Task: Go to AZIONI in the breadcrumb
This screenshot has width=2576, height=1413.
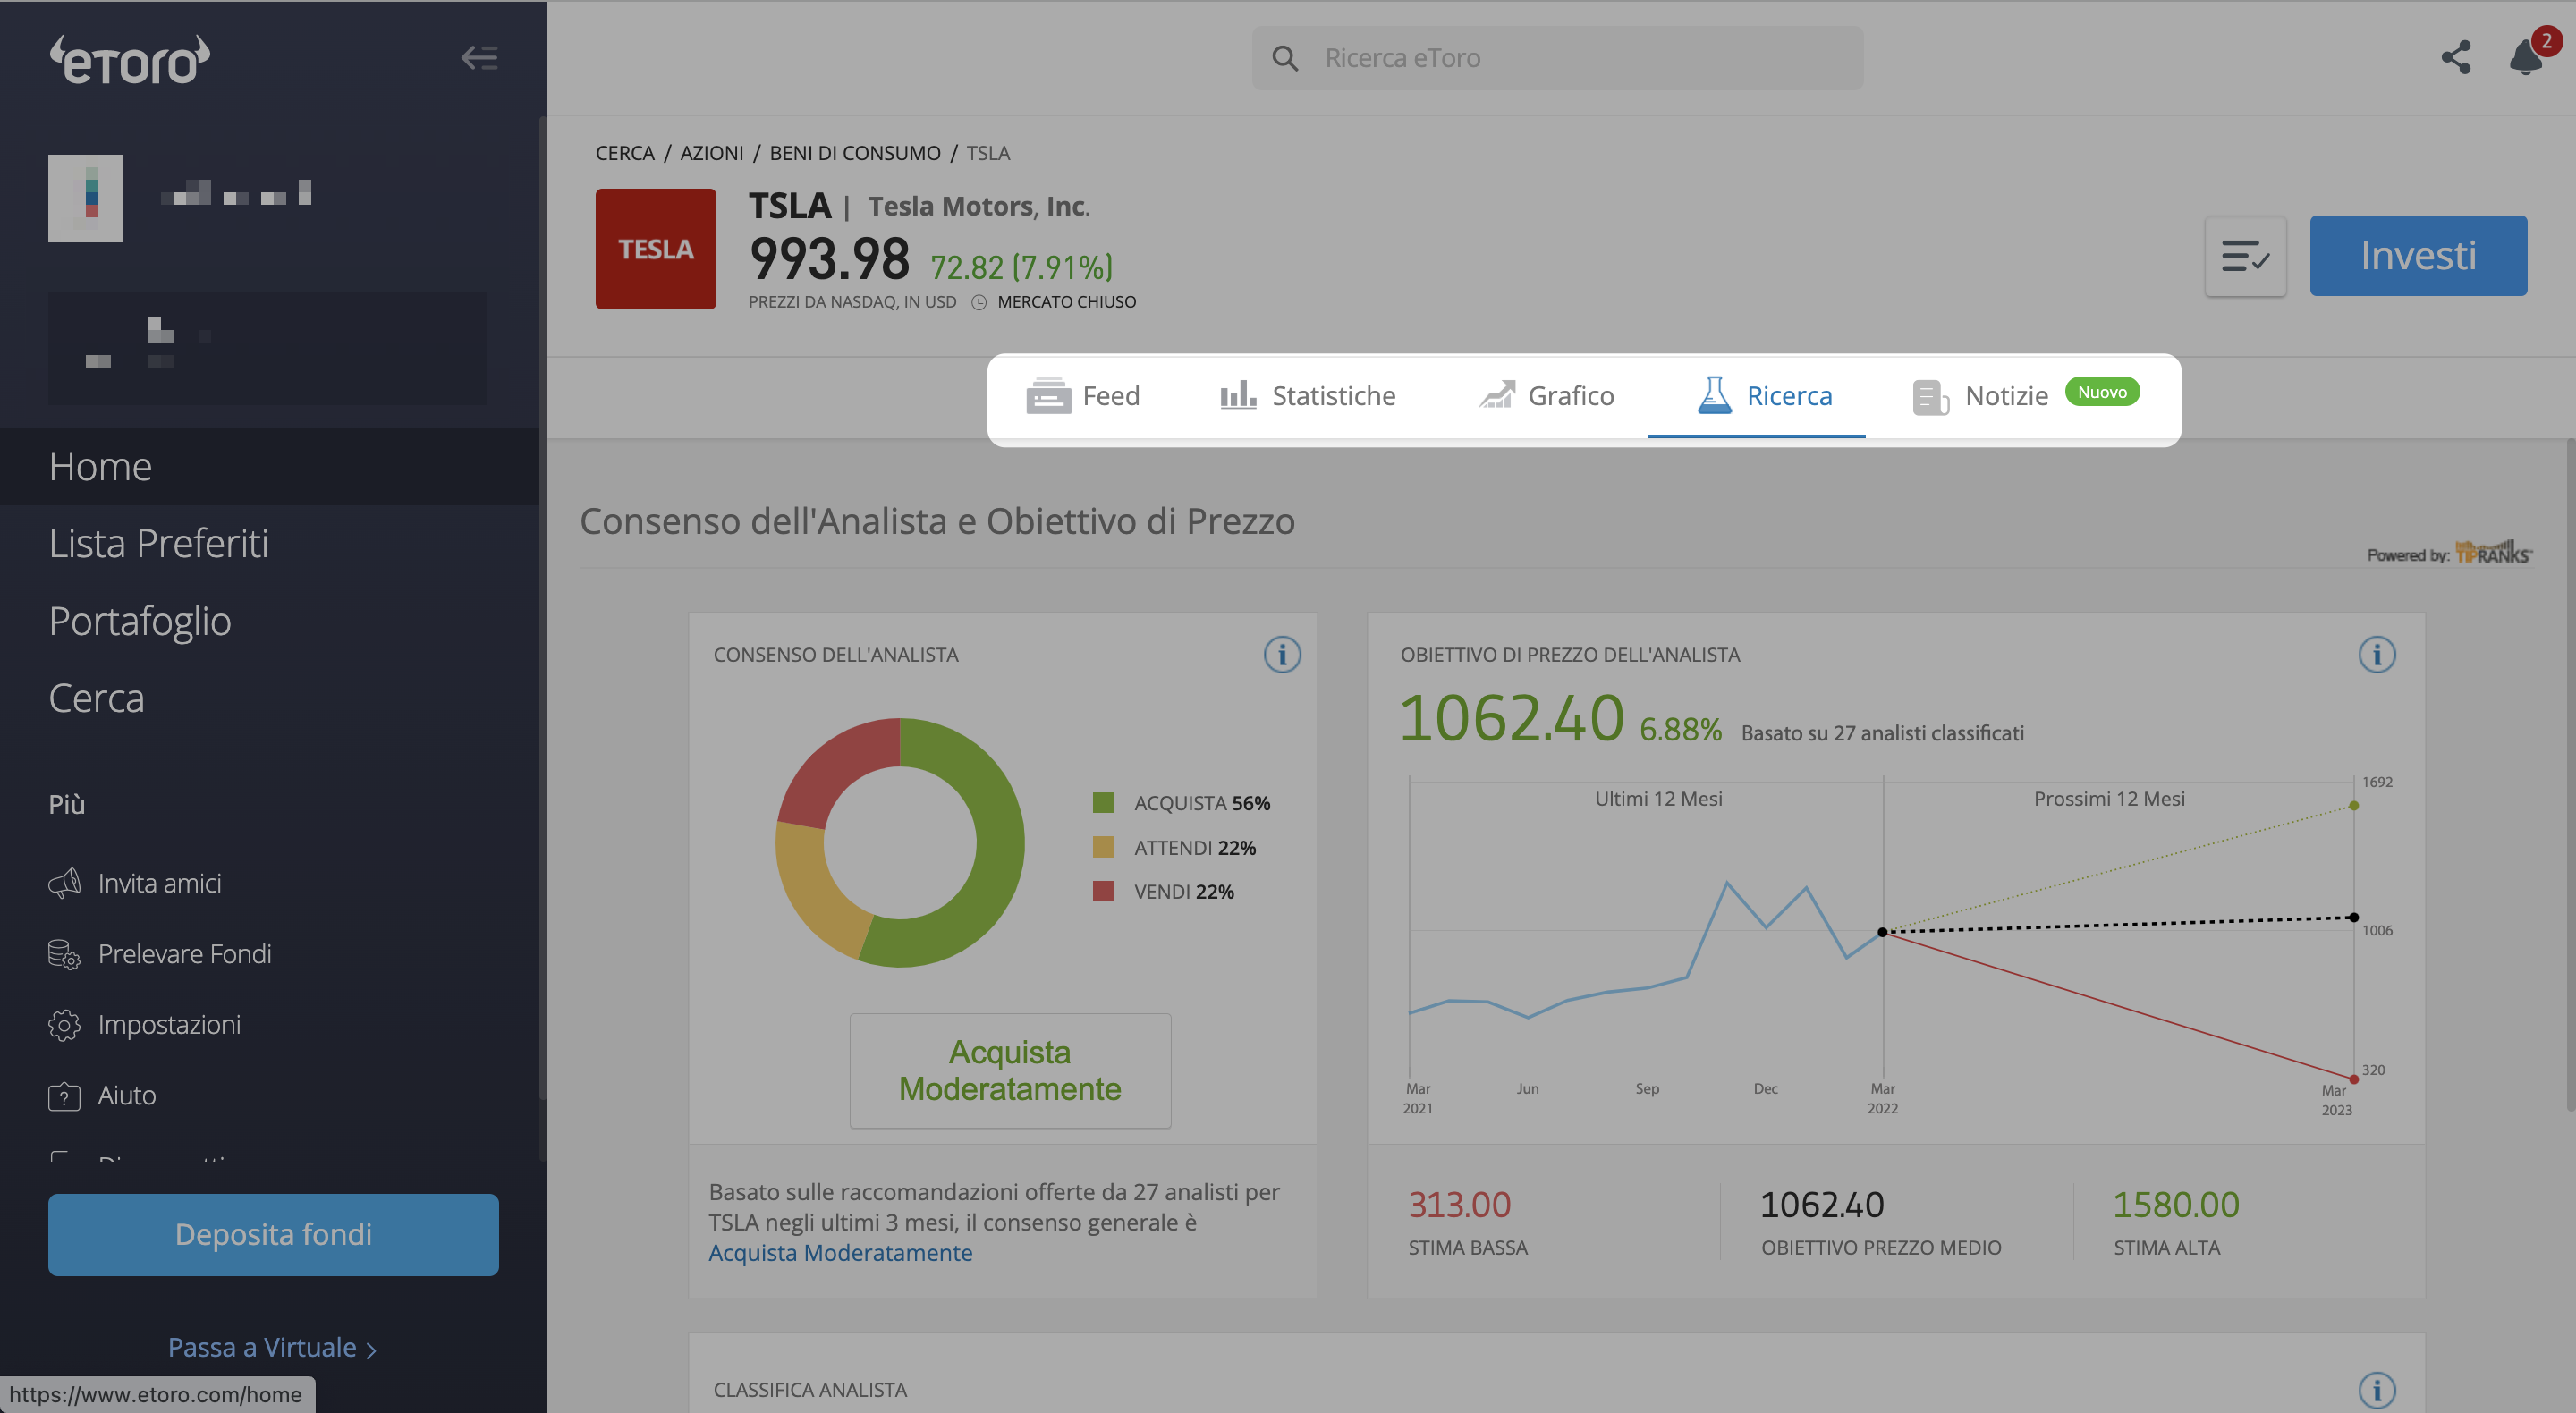Action: point(712,153)
